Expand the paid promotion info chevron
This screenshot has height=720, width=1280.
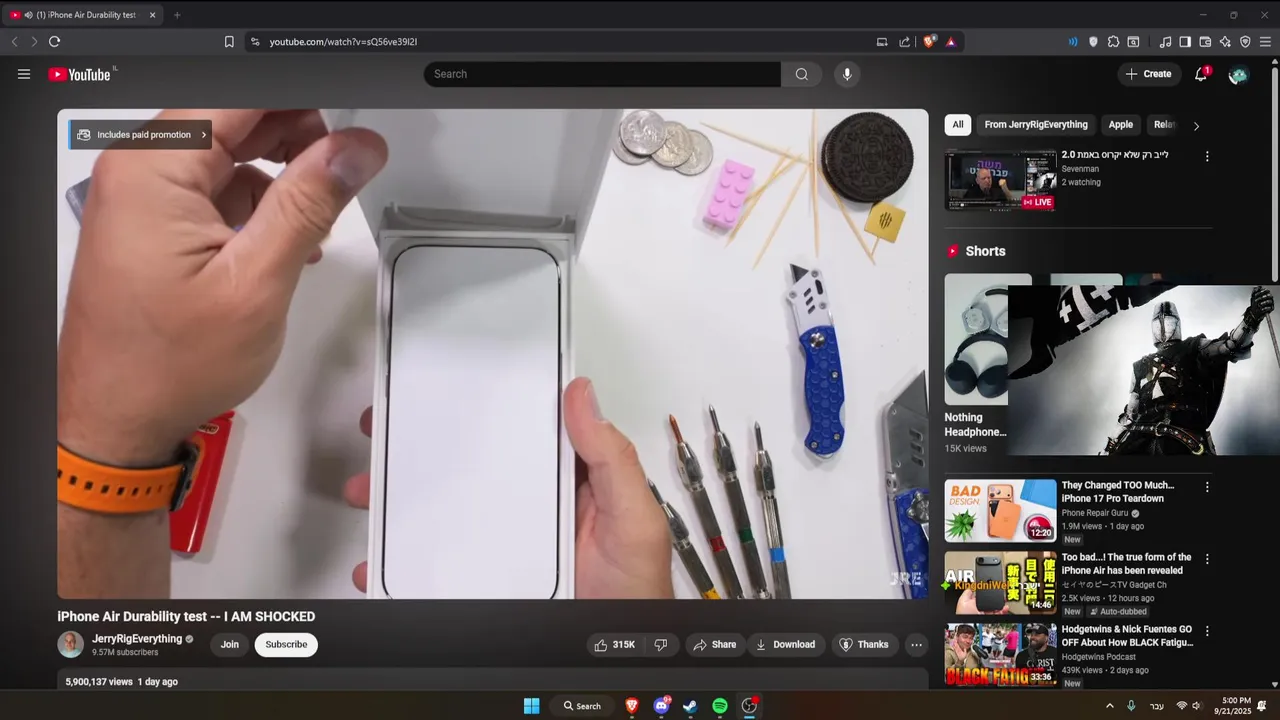[204, 135]
